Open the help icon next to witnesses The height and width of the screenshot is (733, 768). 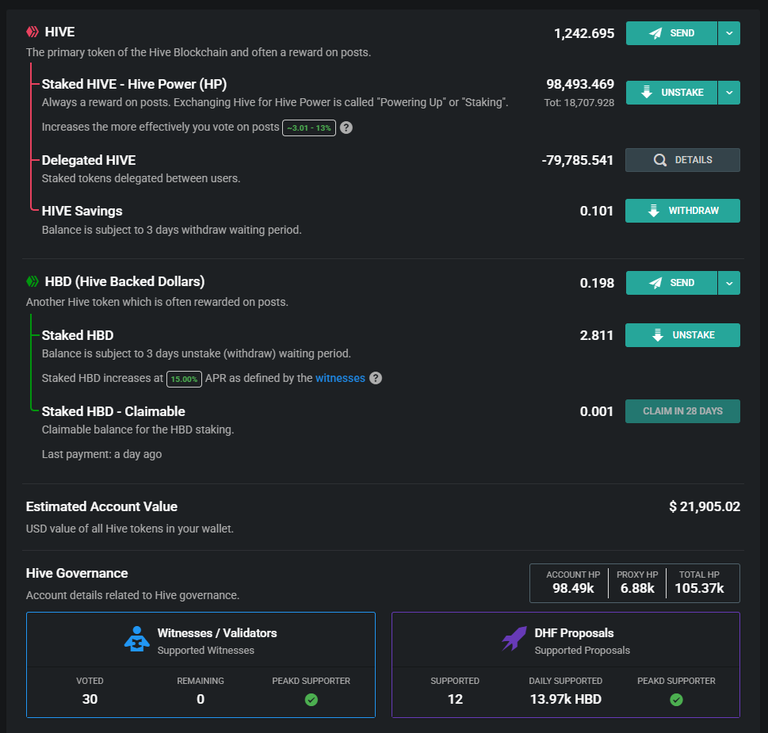[x=376, y=378]
